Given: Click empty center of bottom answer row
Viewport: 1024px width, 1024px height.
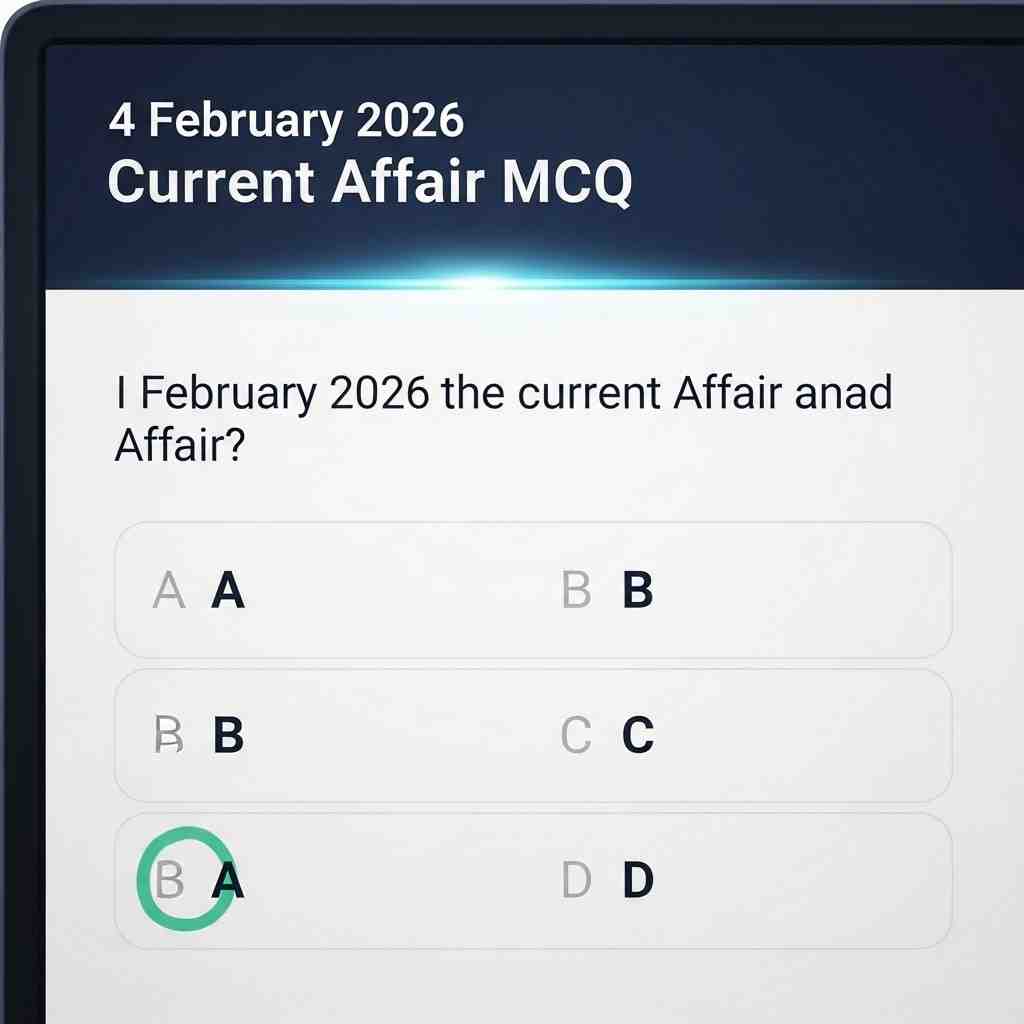Looking at the screenshot, I should point(400,880).
